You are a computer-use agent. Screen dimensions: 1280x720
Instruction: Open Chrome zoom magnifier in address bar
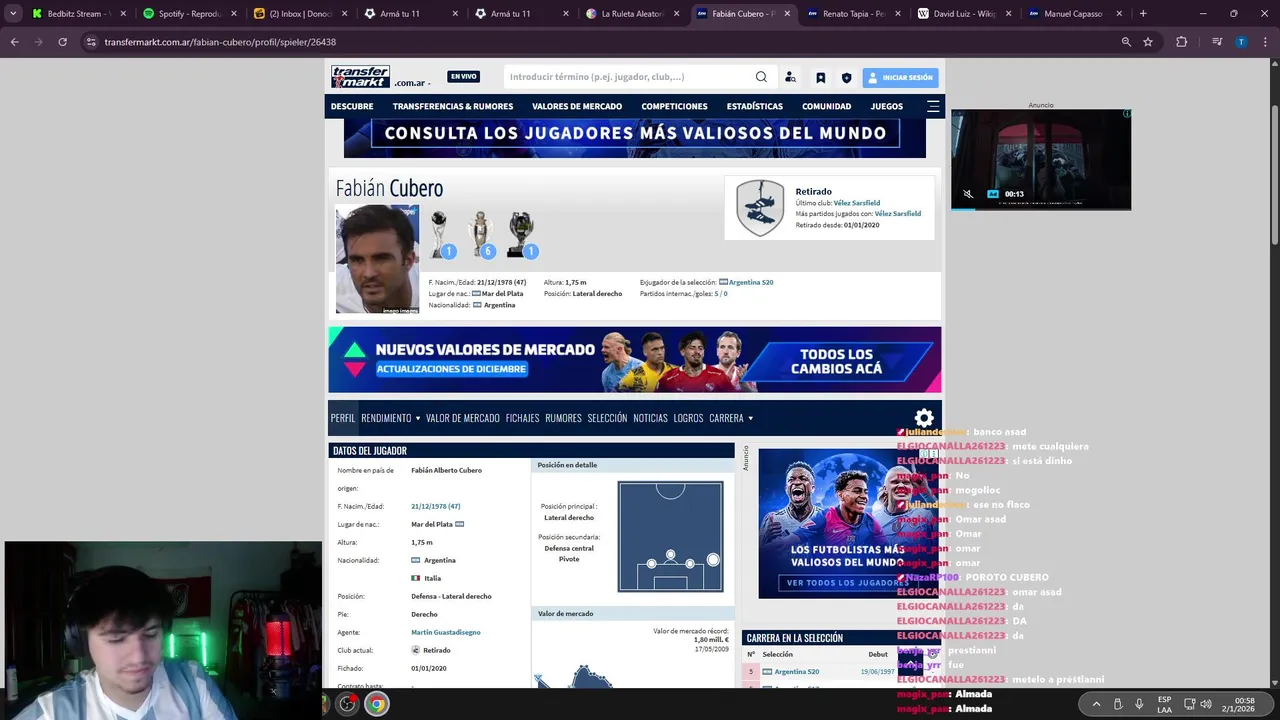(x=1126, y=42)
